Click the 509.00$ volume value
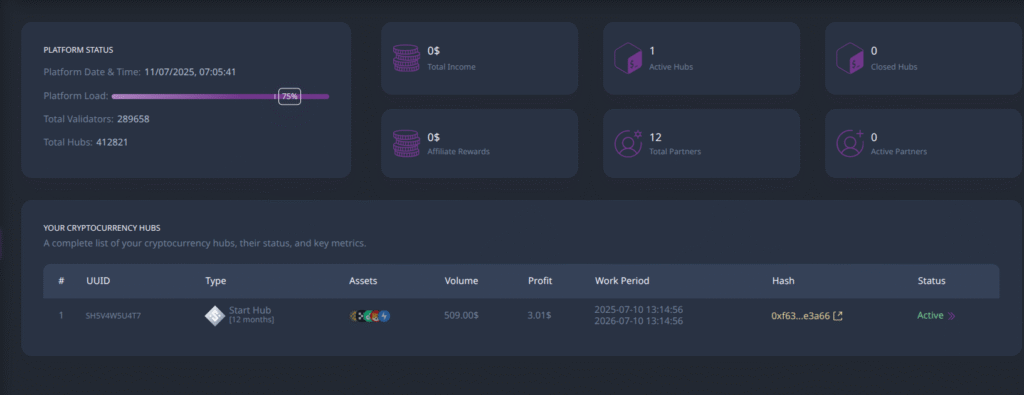The image size is (1024, 395). 461,315
